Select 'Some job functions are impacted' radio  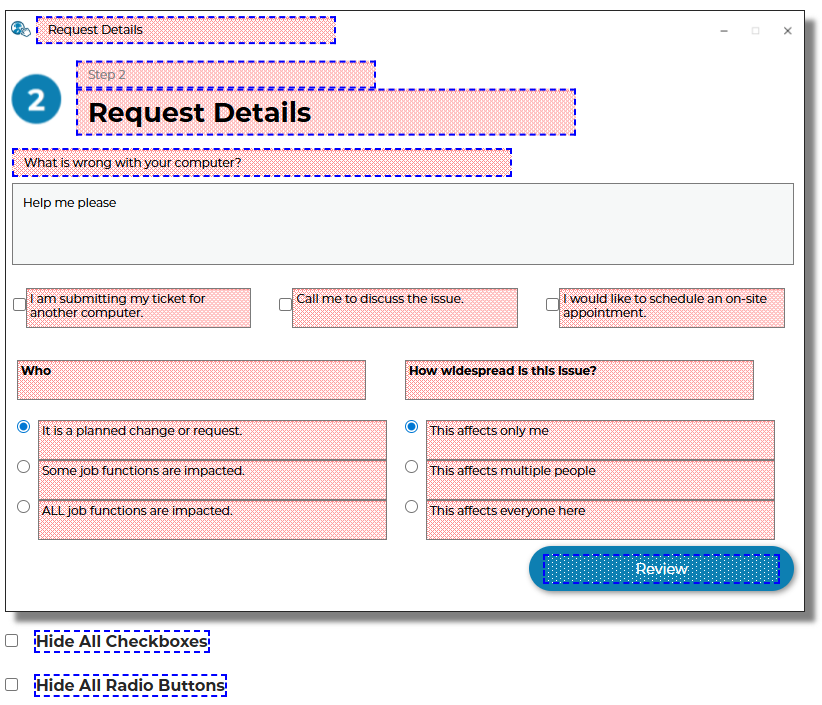click(x=24, y=466)
